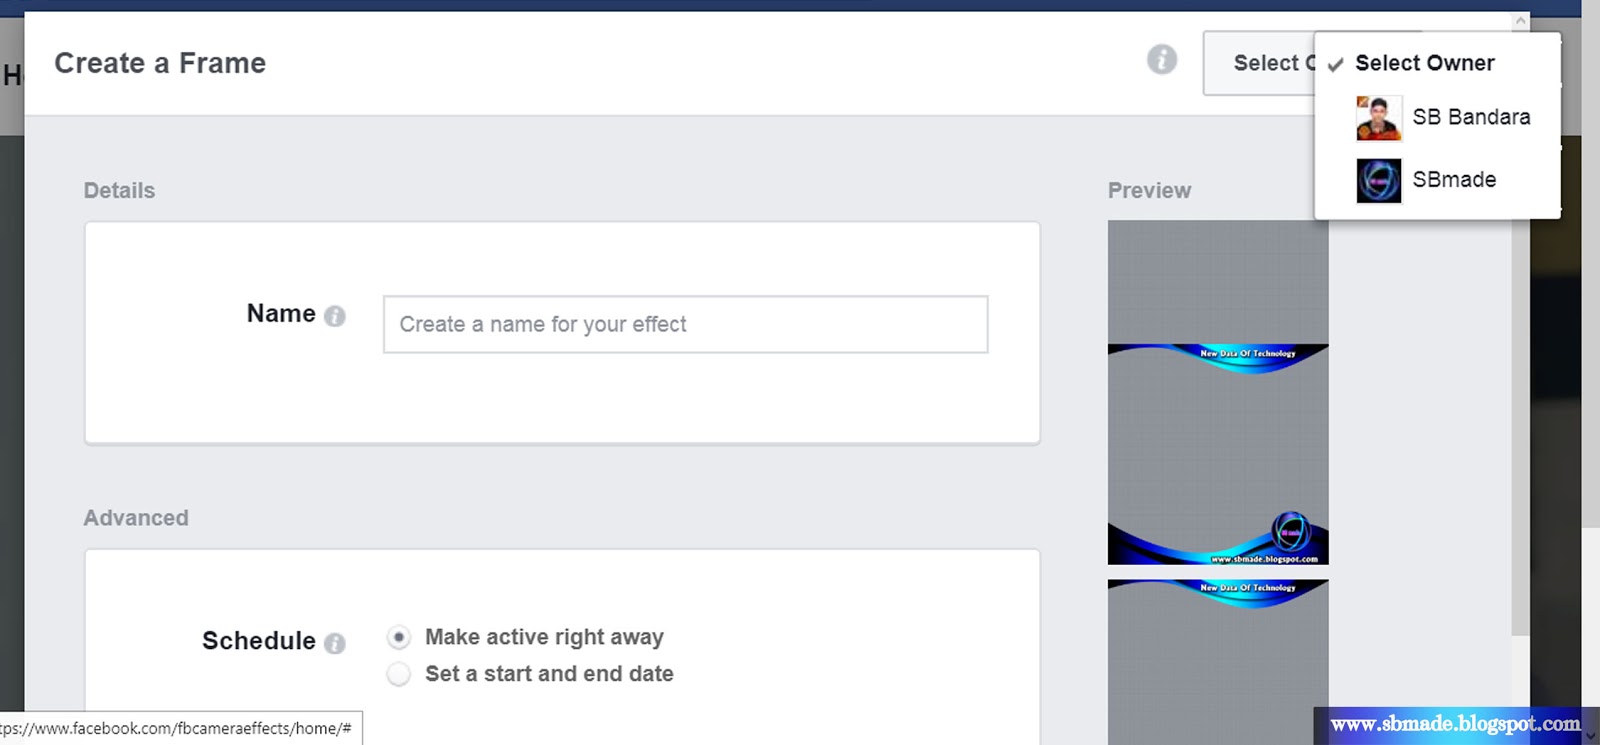
Task: Click the SB Bandara profile picture
Action: 1379,117
